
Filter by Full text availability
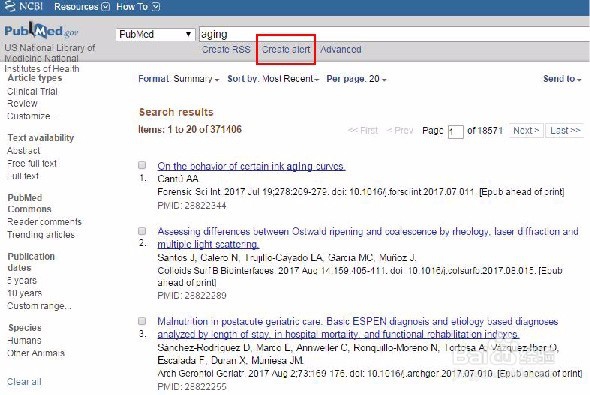pyautogui.click(x=23, y=176)
